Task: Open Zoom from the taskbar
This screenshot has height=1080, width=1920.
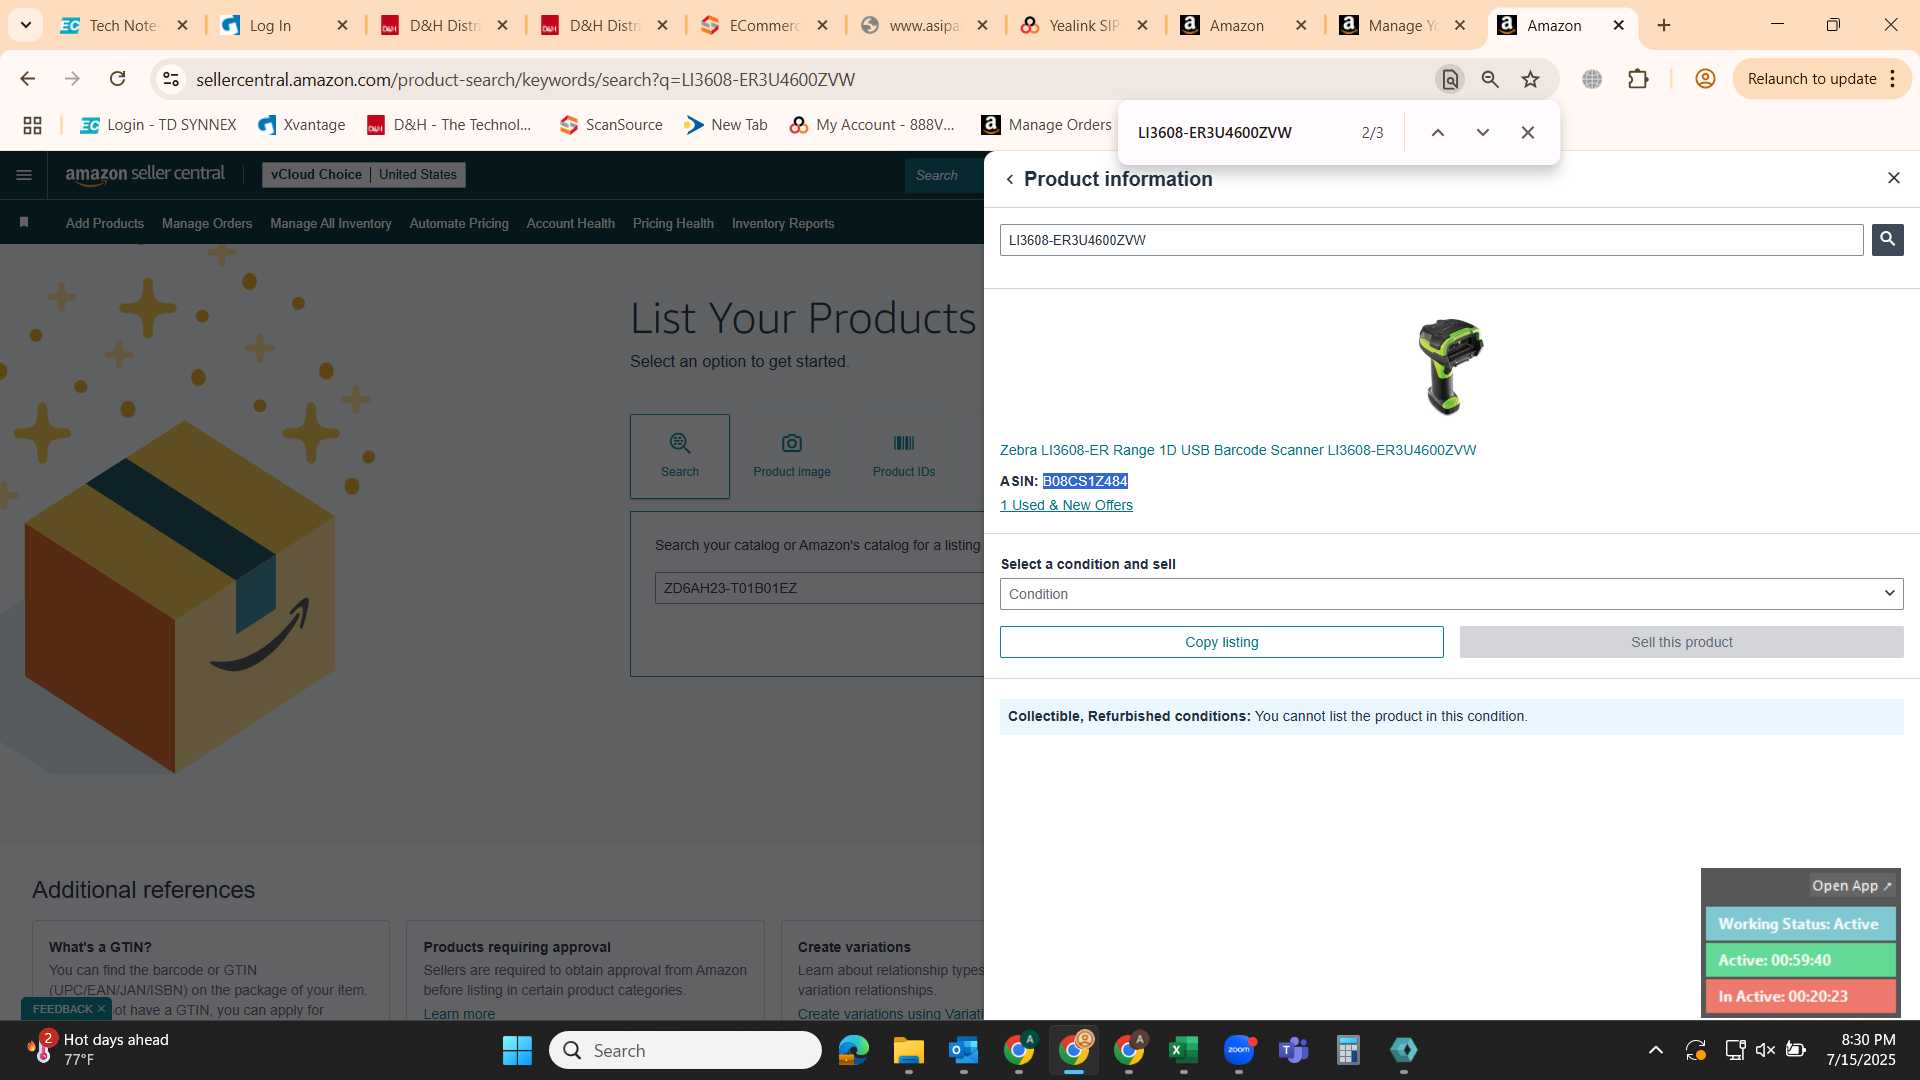Action: 1239,1050
